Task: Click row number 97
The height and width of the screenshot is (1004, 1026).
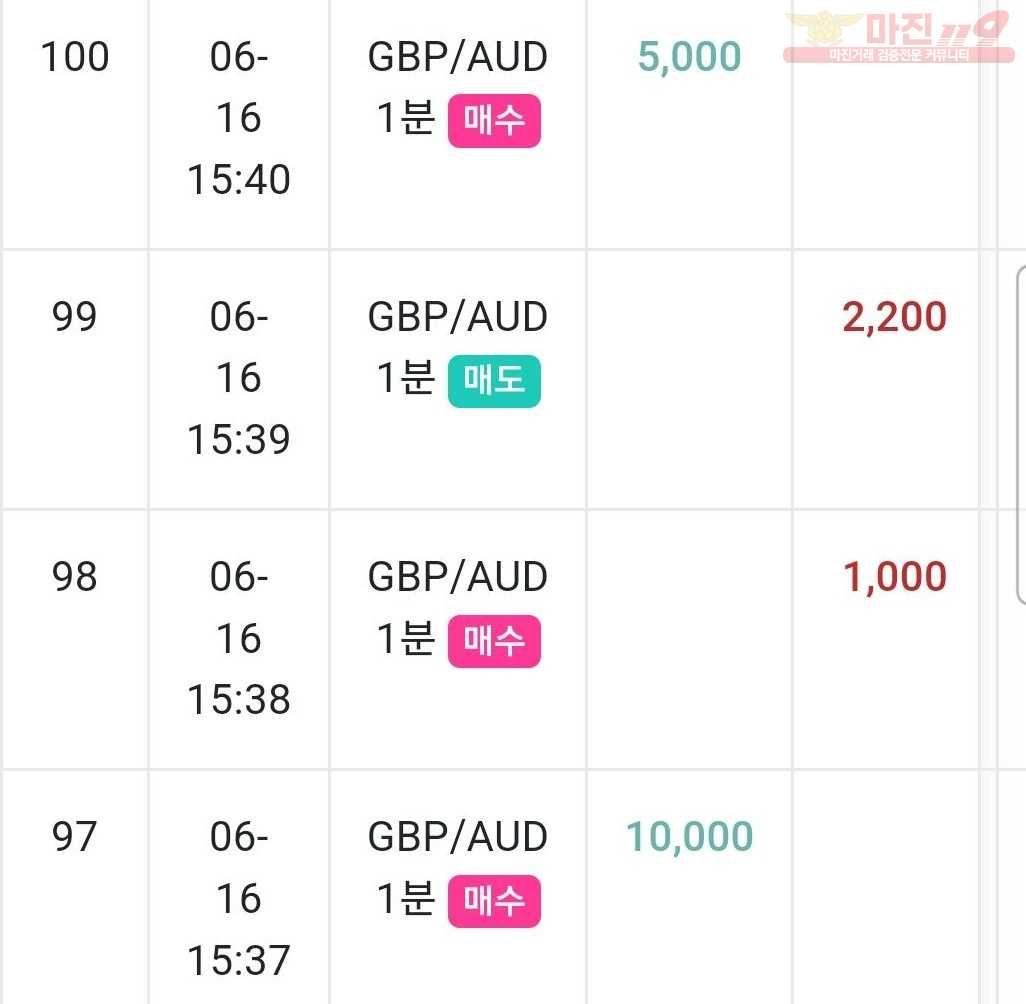Action: pyautogui.click(x=75, y=836)
